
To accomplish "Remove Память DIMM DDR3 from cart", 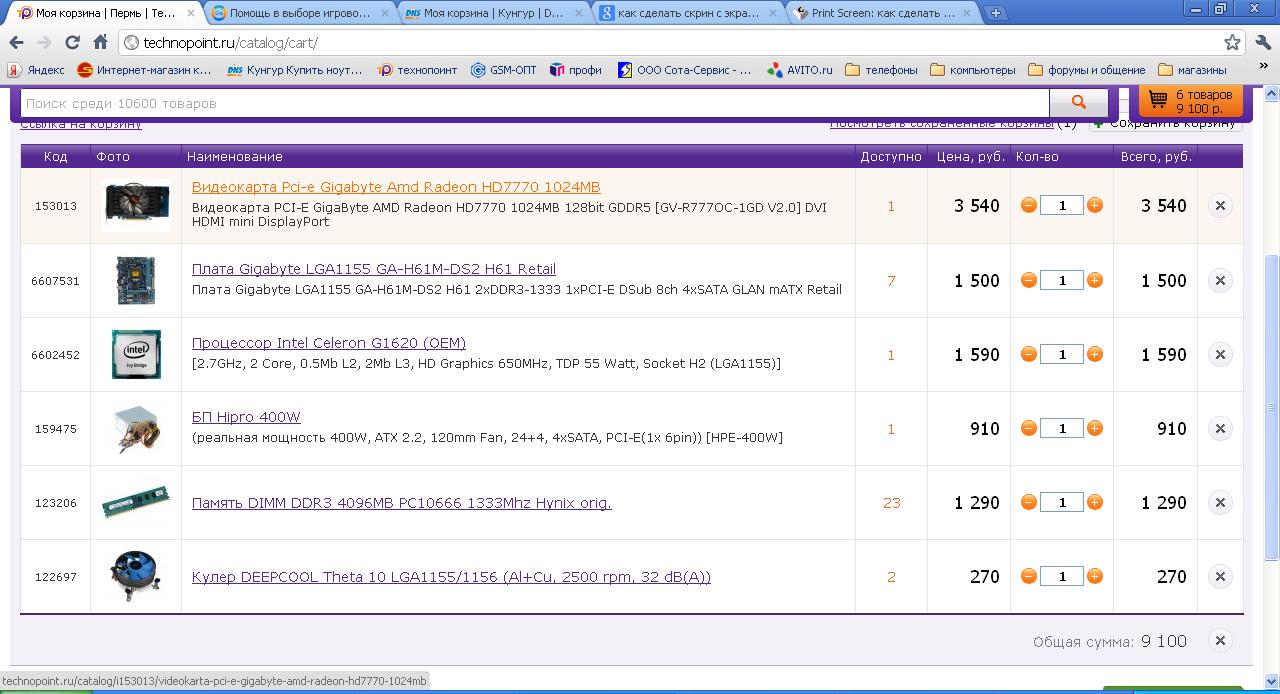I will coord(1220,502).
